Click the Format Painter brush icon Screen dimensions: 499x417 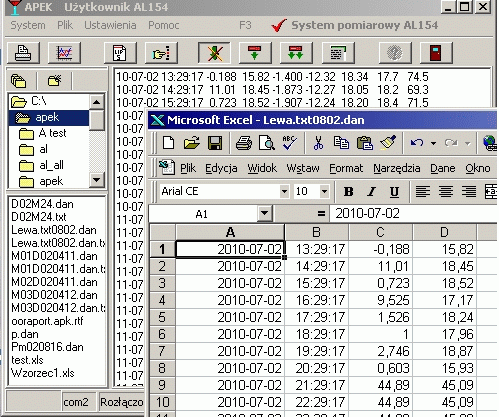coord(388,142)
